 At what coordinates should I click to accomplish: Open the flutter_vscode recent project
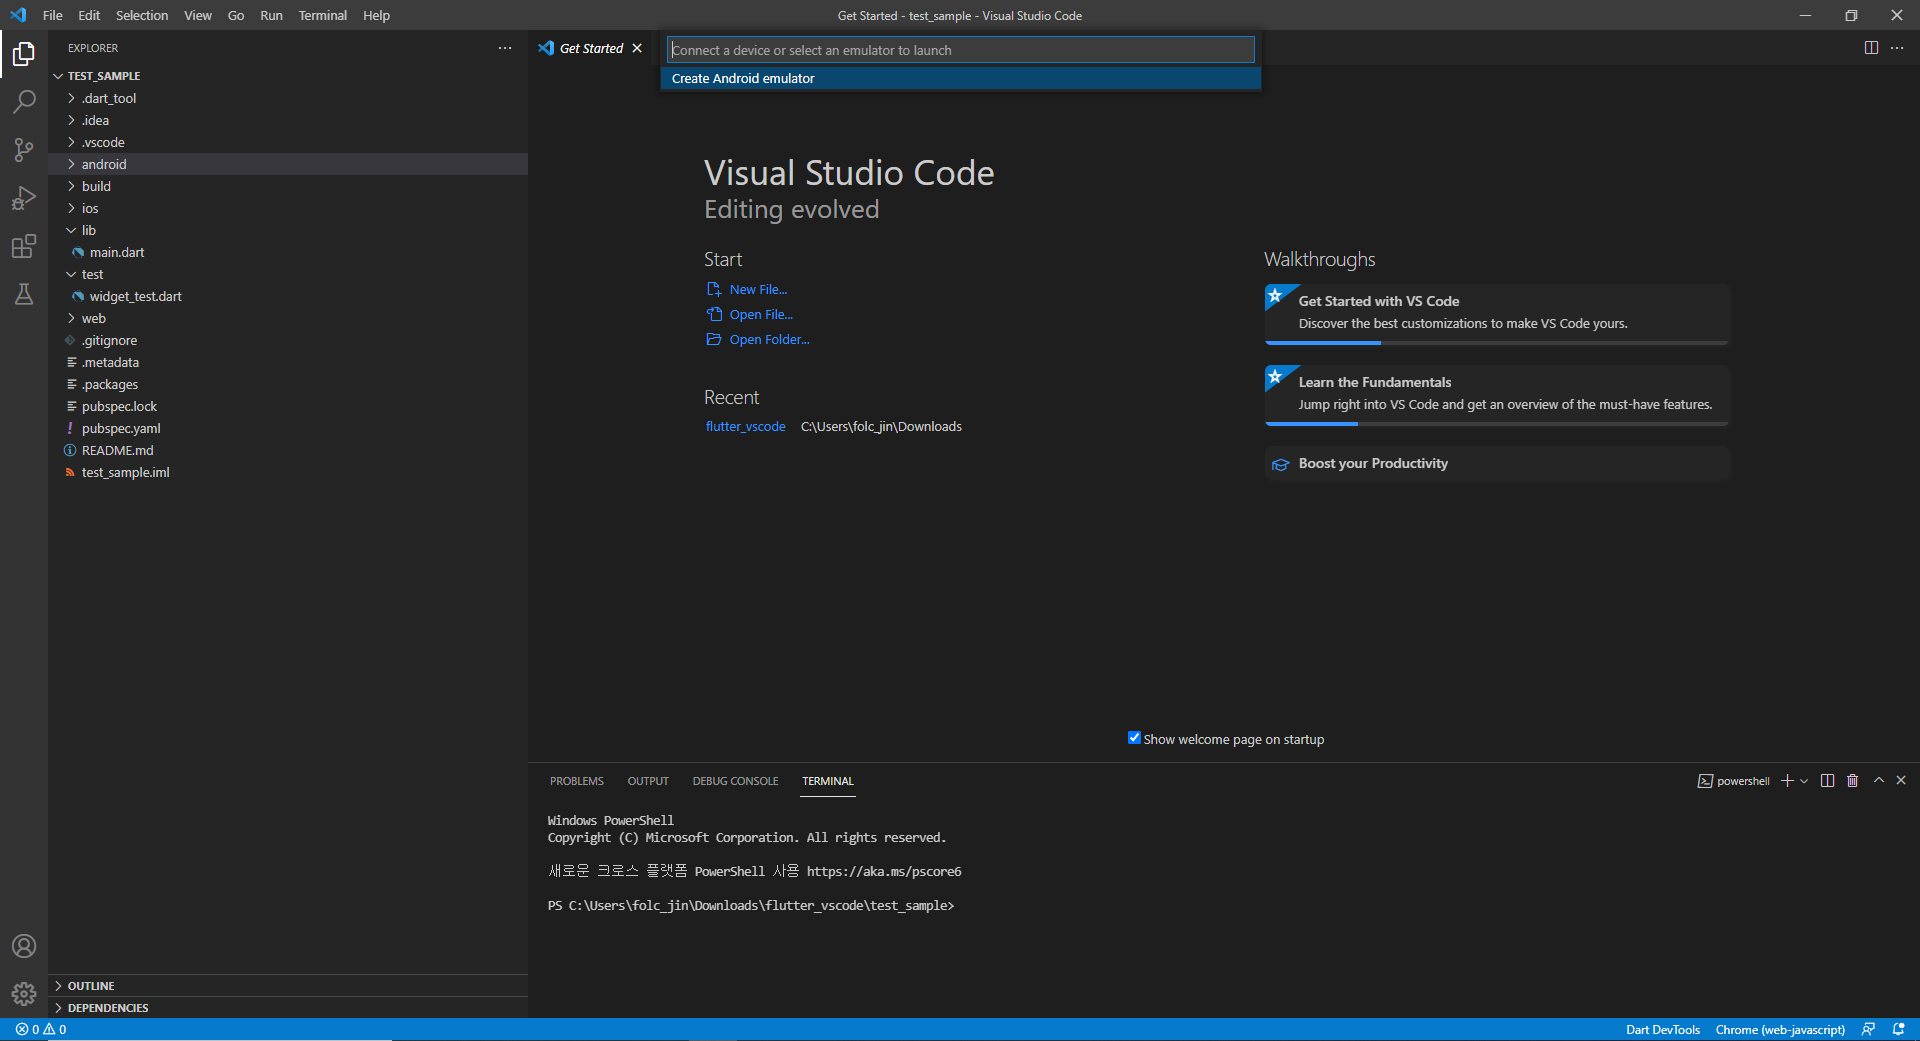[x=745, y=426]
